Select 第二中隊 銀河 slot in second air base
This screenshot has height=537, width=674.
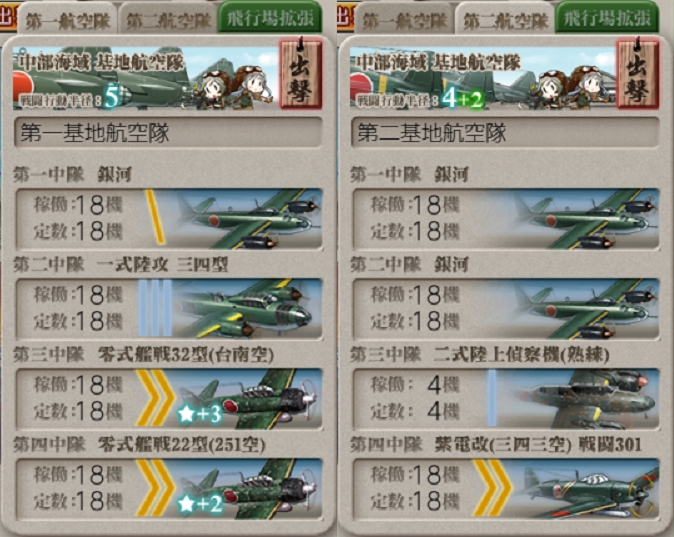(x=506, y=309)
